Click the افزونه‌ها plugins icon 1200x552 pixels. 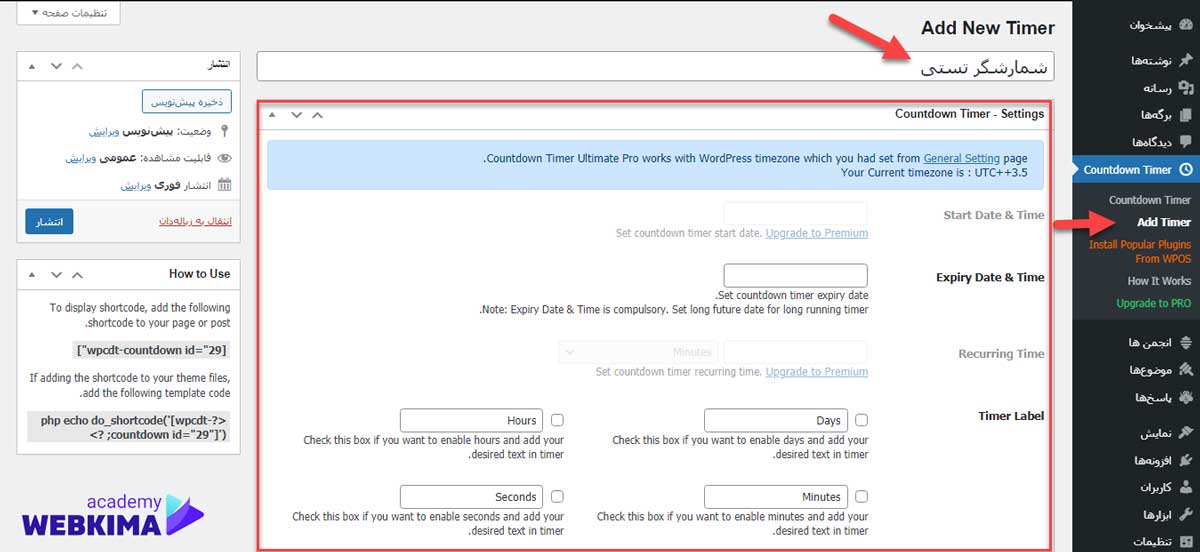tap(1186, 461)
